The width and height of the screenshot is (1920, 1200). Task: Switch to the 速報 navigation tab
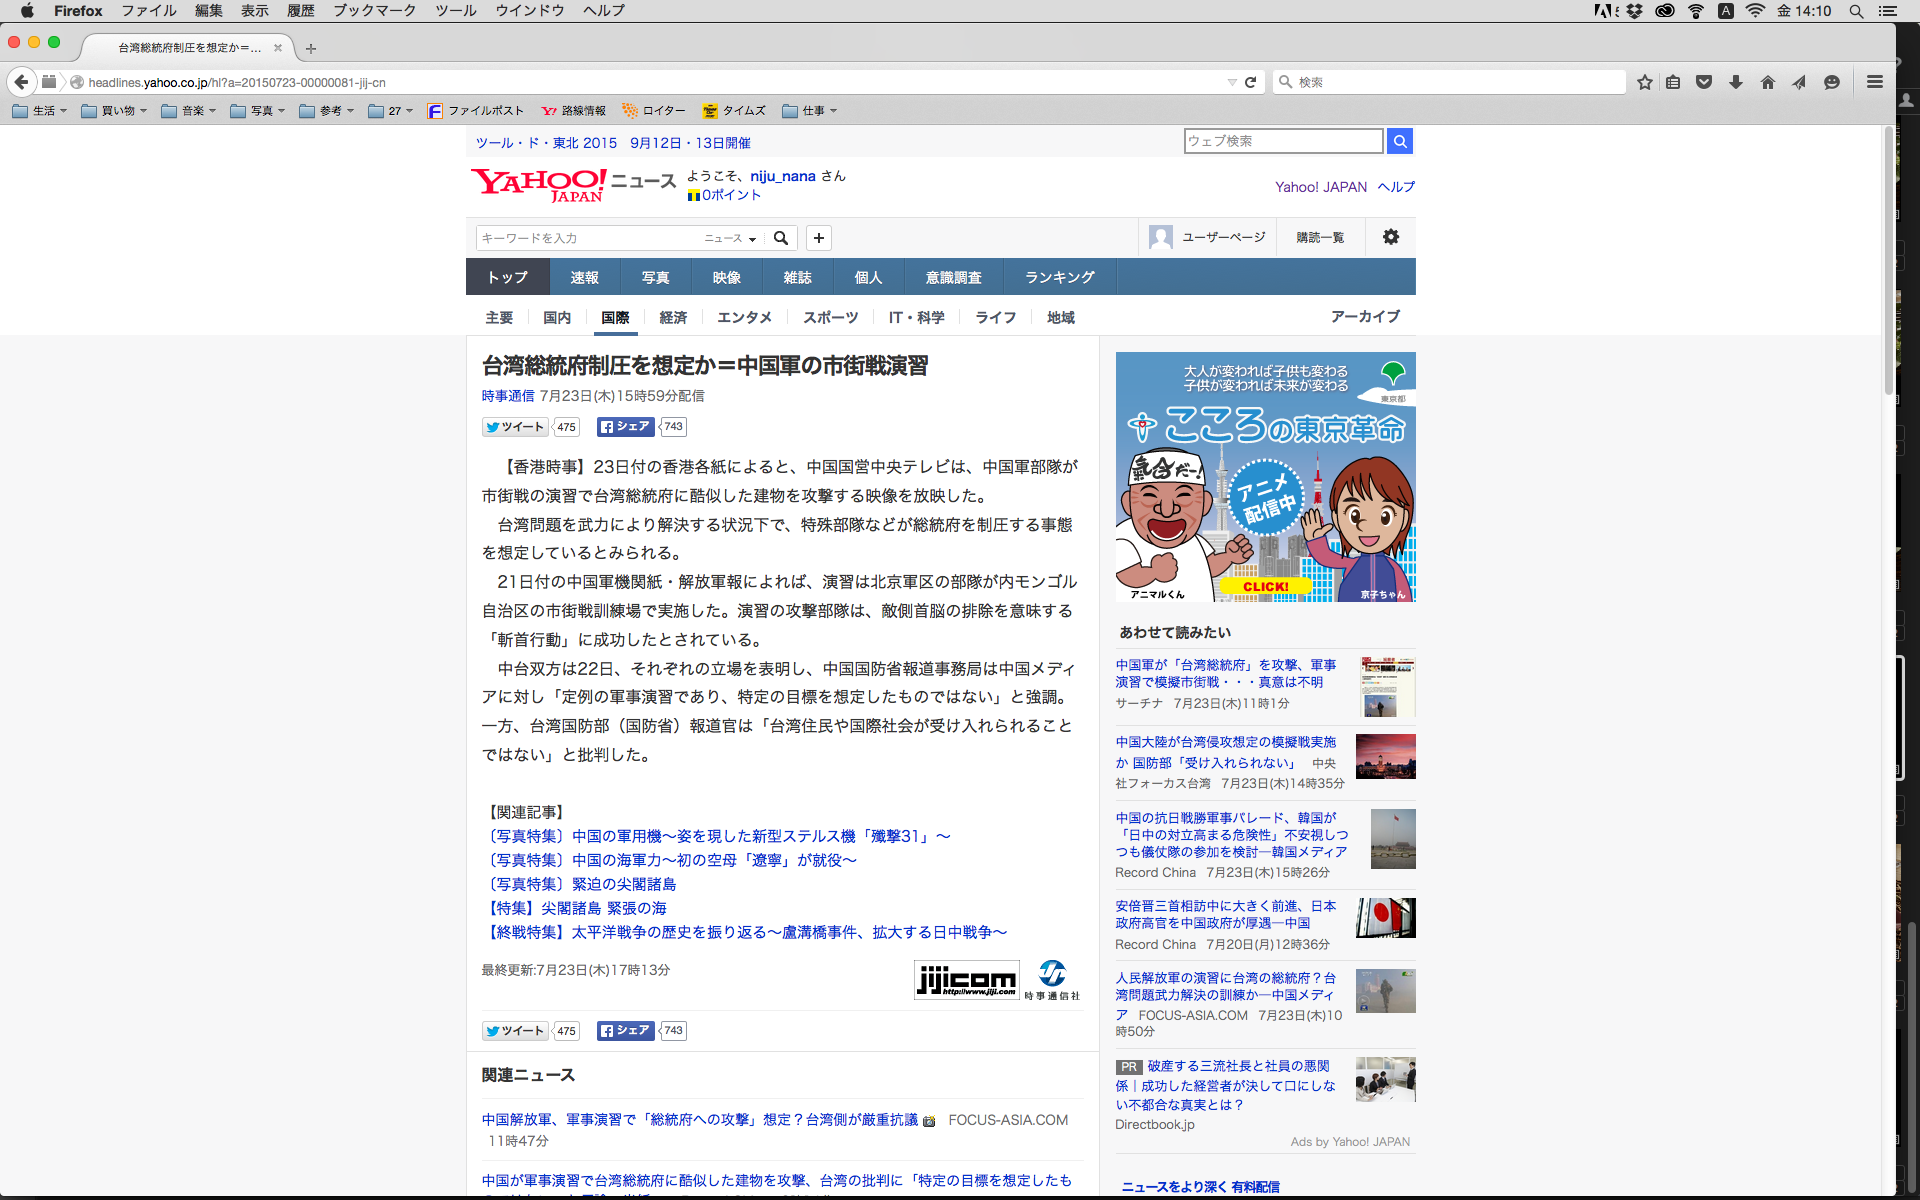coord(585,277)
